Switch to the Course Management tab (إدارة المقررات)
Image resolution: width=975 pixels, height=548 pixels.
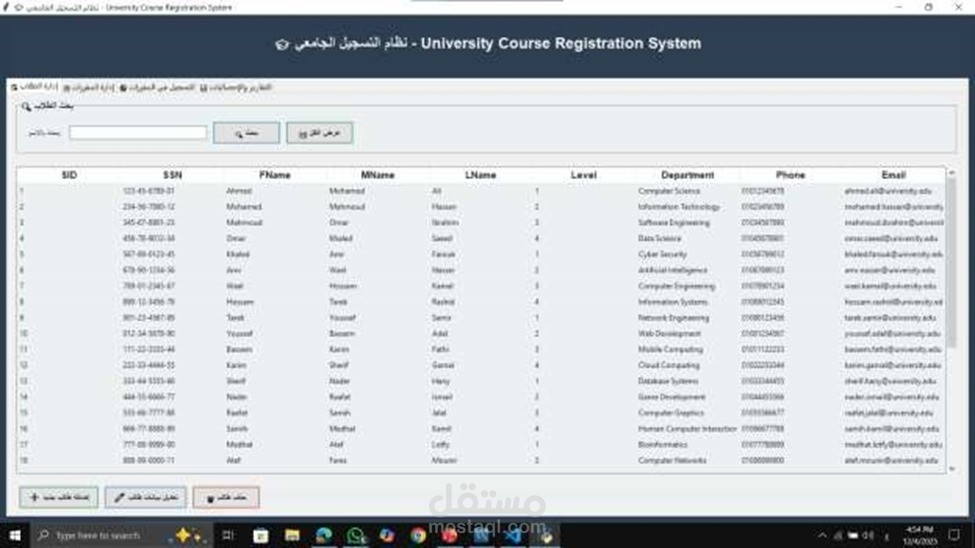[89, 88]
